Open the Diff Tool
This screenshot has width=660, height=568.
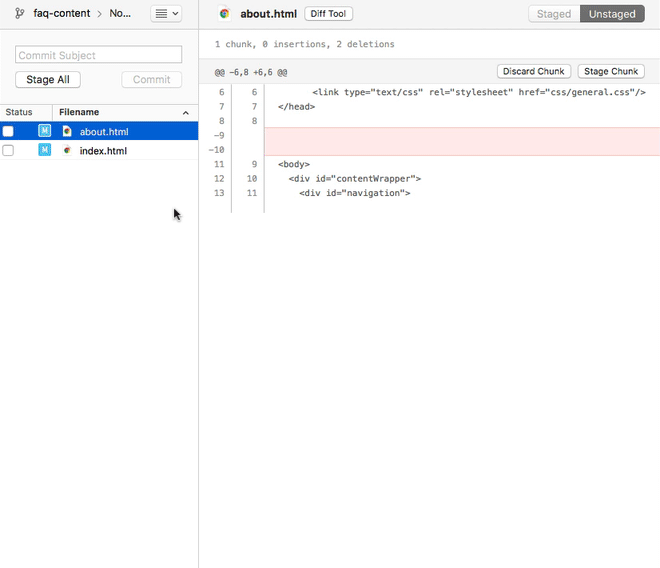[x=328, y=14]
